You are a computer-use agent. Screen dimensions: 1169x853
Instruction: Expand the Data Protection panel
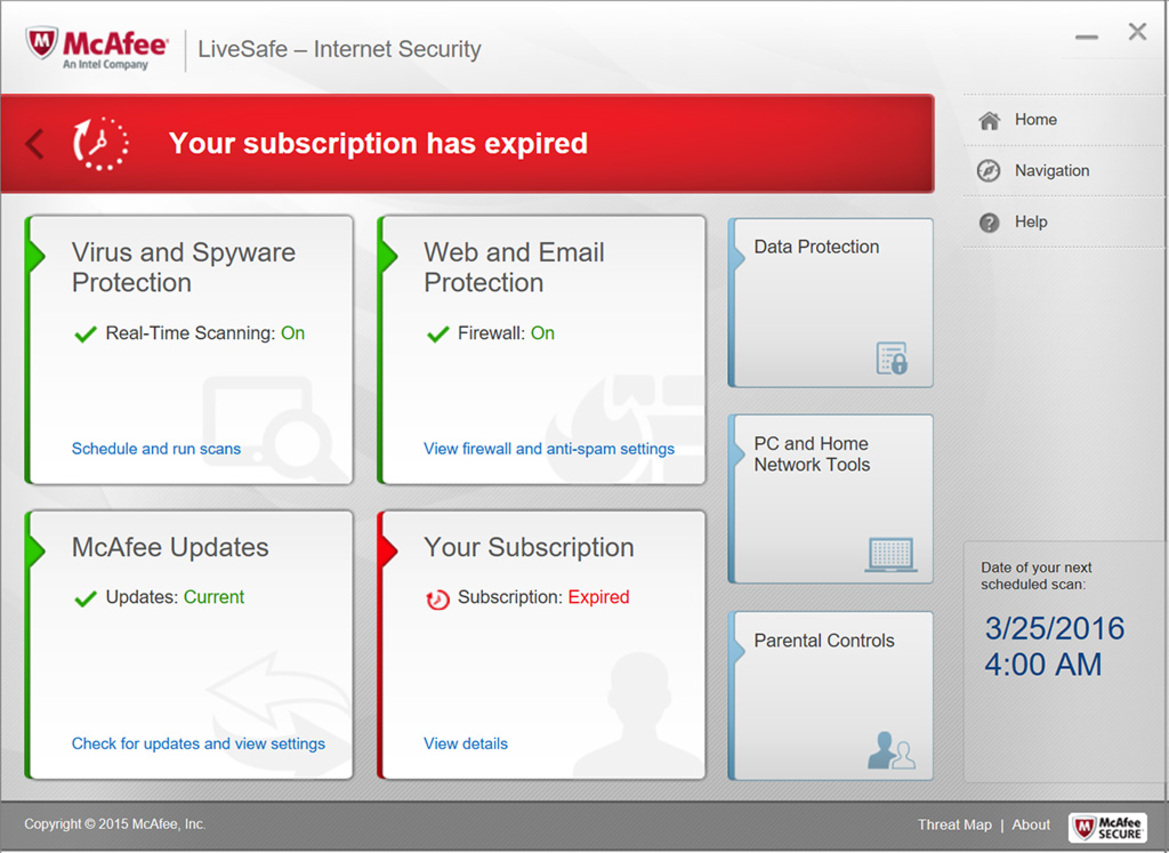point(831,303)
